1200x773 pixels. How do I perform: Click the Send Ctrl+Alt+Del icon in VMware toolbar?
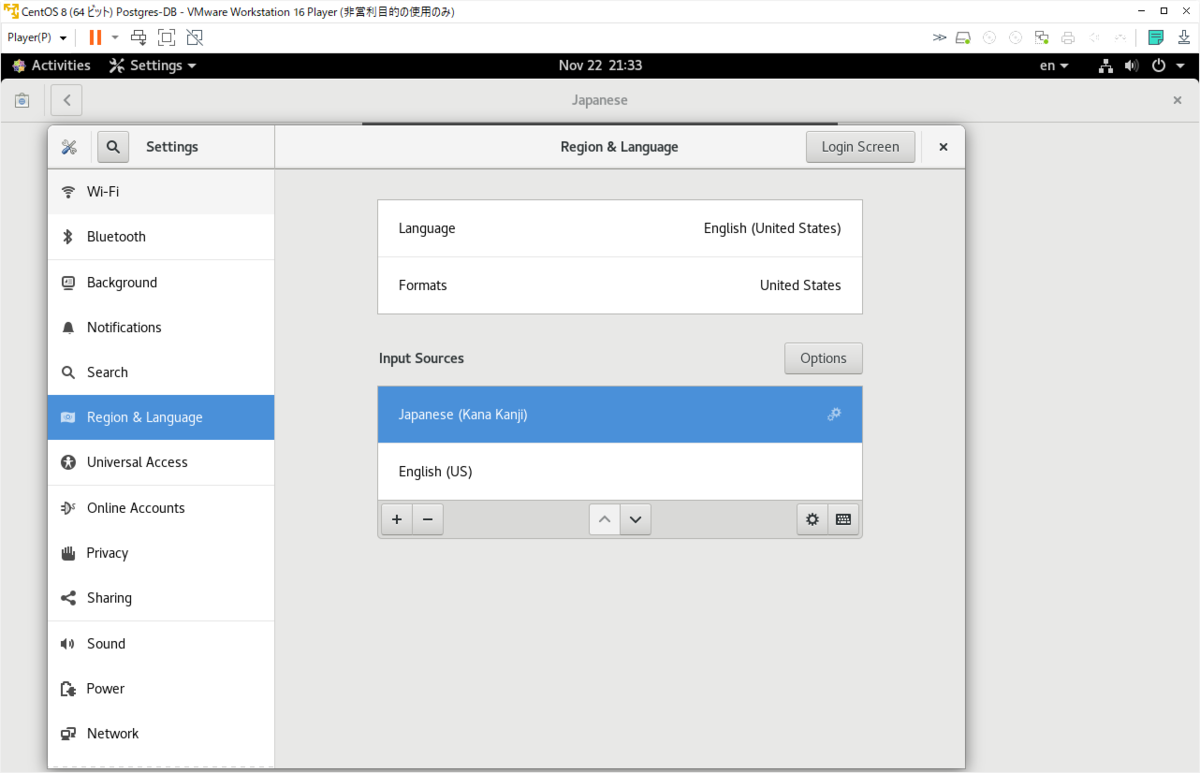coord(139,38)
